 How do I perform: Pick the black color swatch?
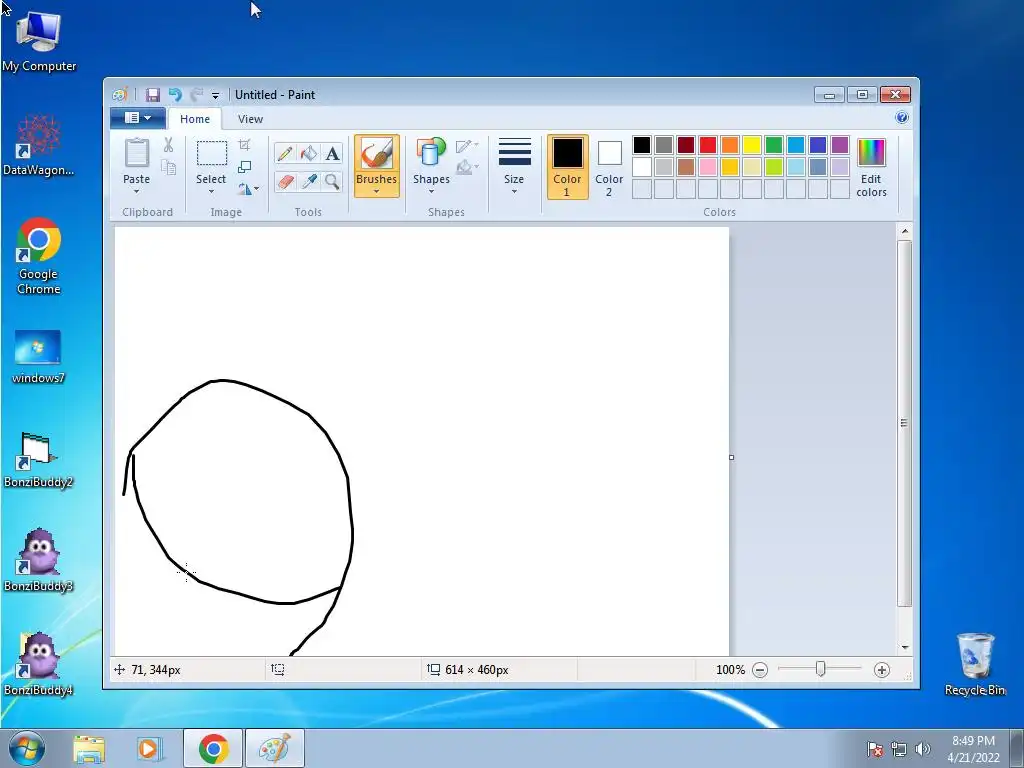pyautogui.click(x=642, y=145)
